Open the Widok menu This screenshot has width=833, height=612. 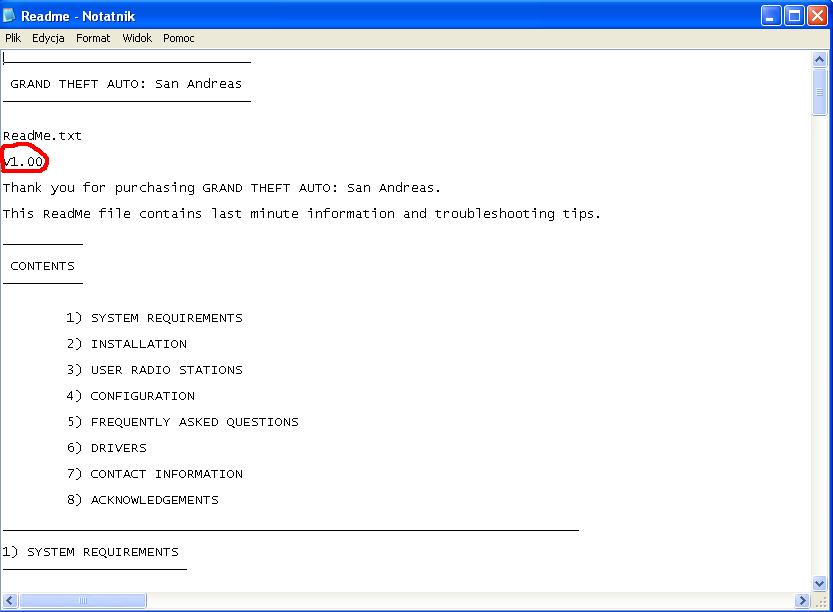tap(137, 38)
